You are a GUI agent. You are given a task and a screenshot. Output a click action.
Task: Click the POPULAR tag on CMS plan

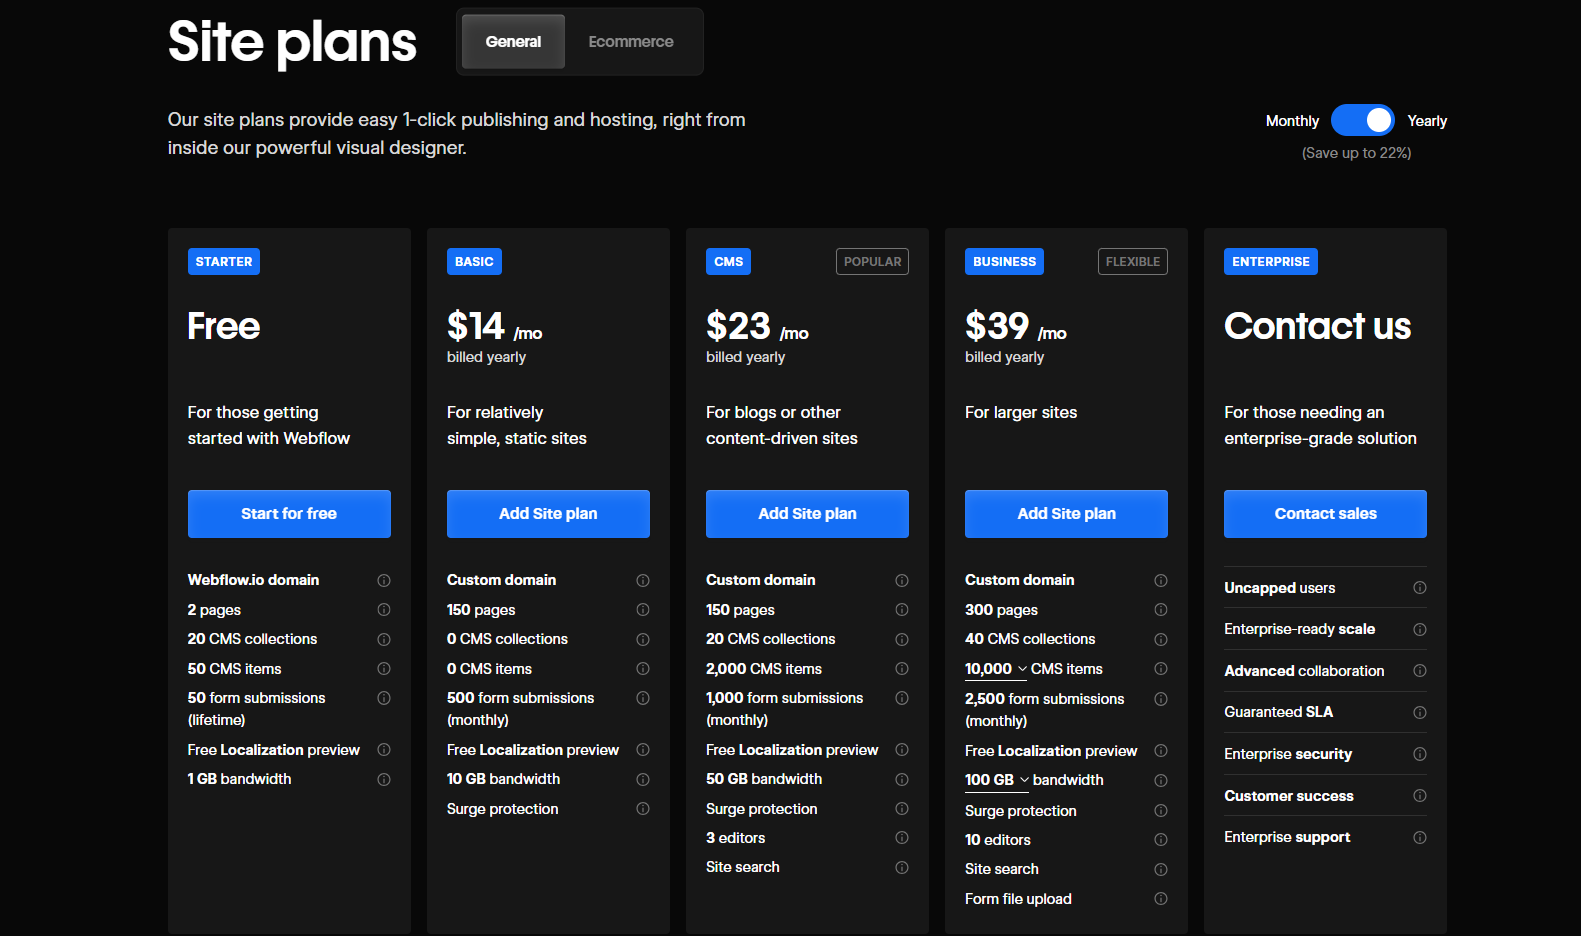click(872, 262)
